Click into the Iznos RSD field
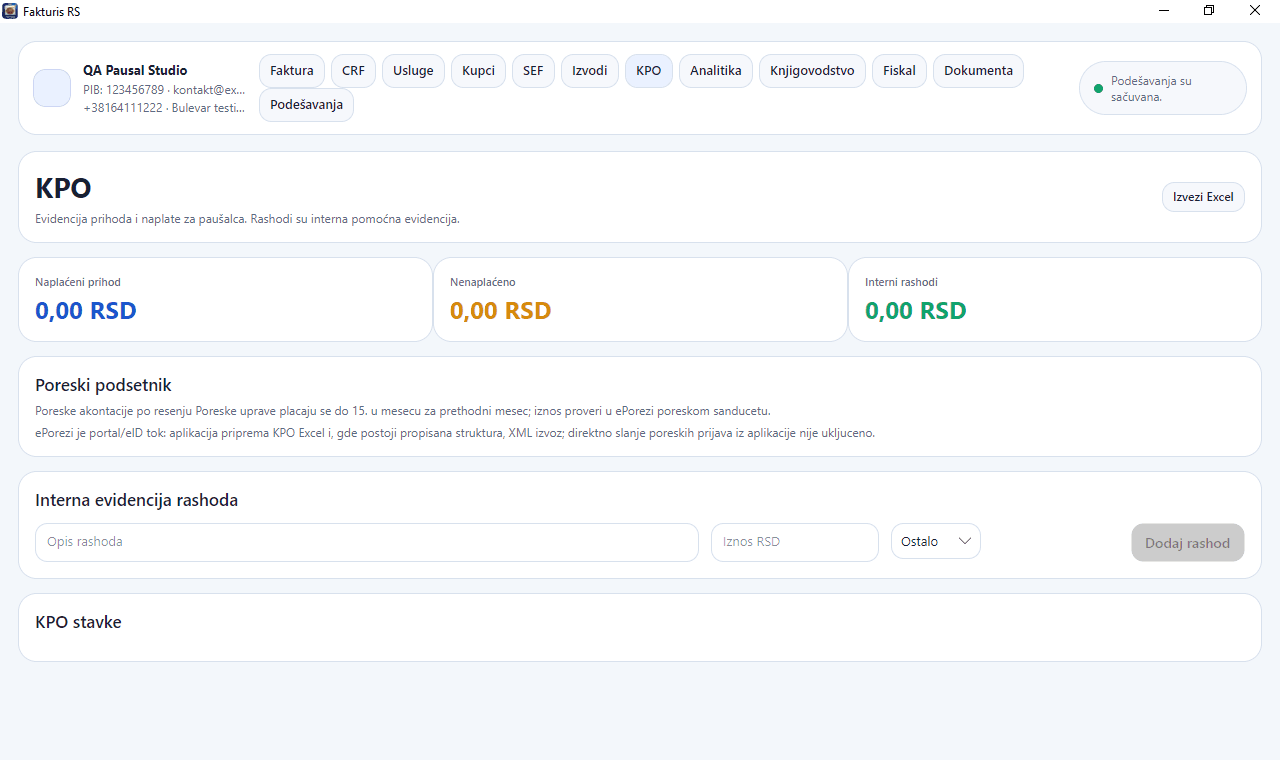This screenshot has height=760, width=1280. pyautogui.click(x=795, y=542)
